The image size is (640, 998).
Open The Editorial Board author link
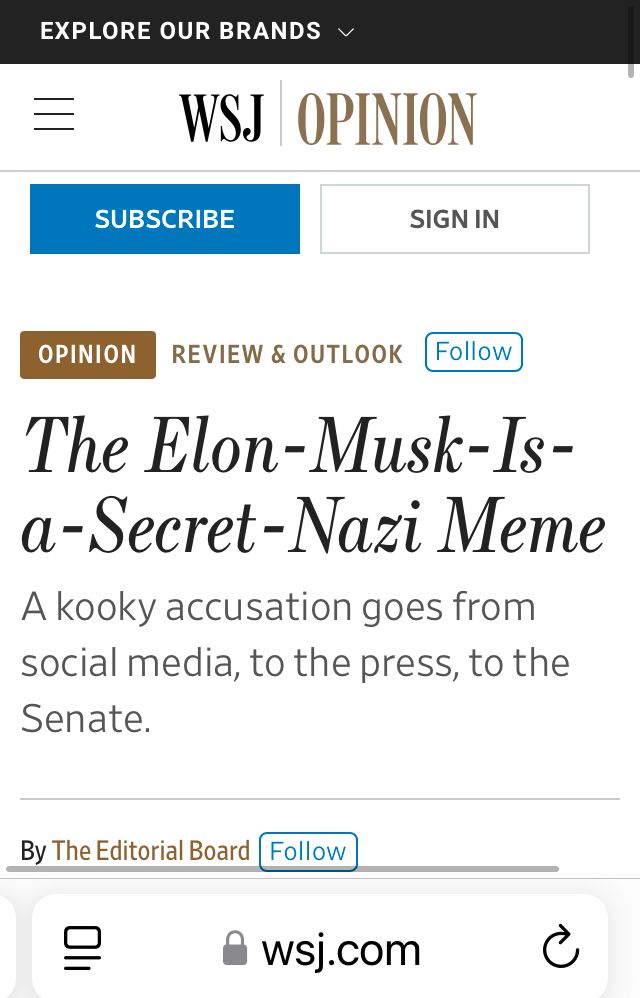150,851
